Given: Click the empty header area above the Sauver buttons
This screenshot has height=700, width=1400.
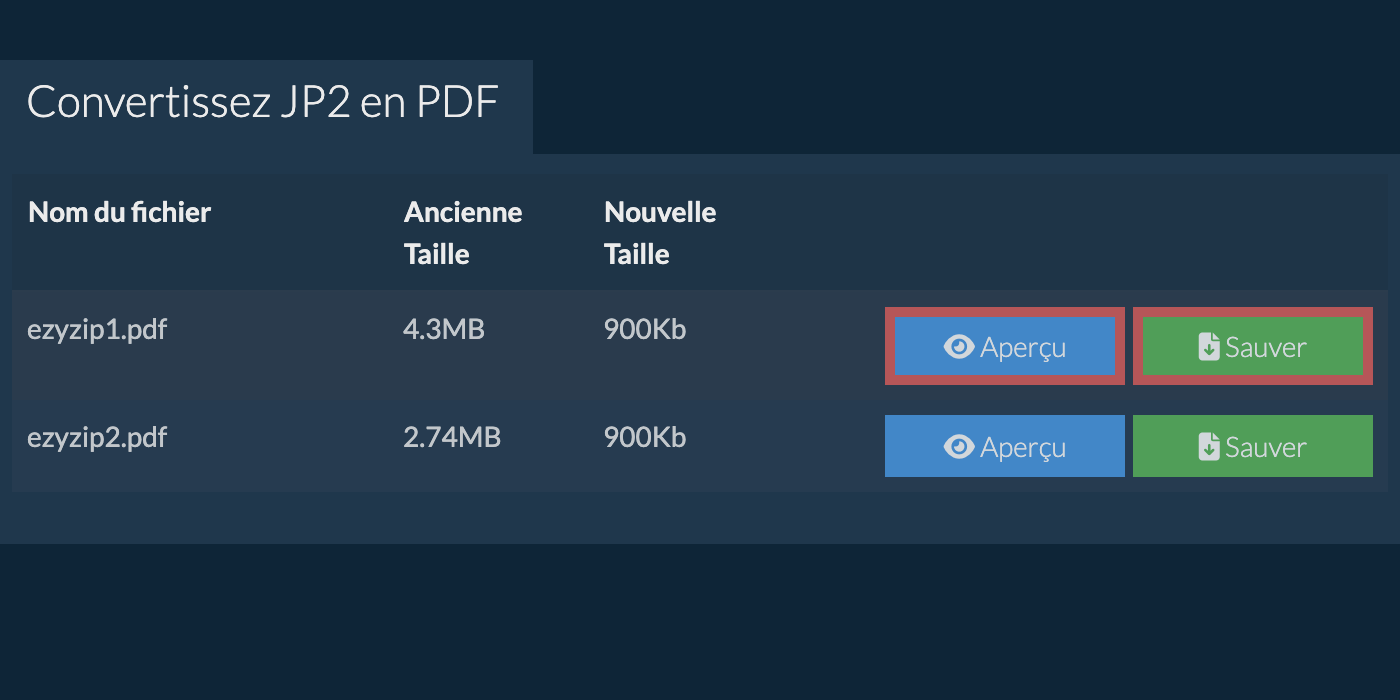Looking at the screenshot, I should [x=1252, y=233].
